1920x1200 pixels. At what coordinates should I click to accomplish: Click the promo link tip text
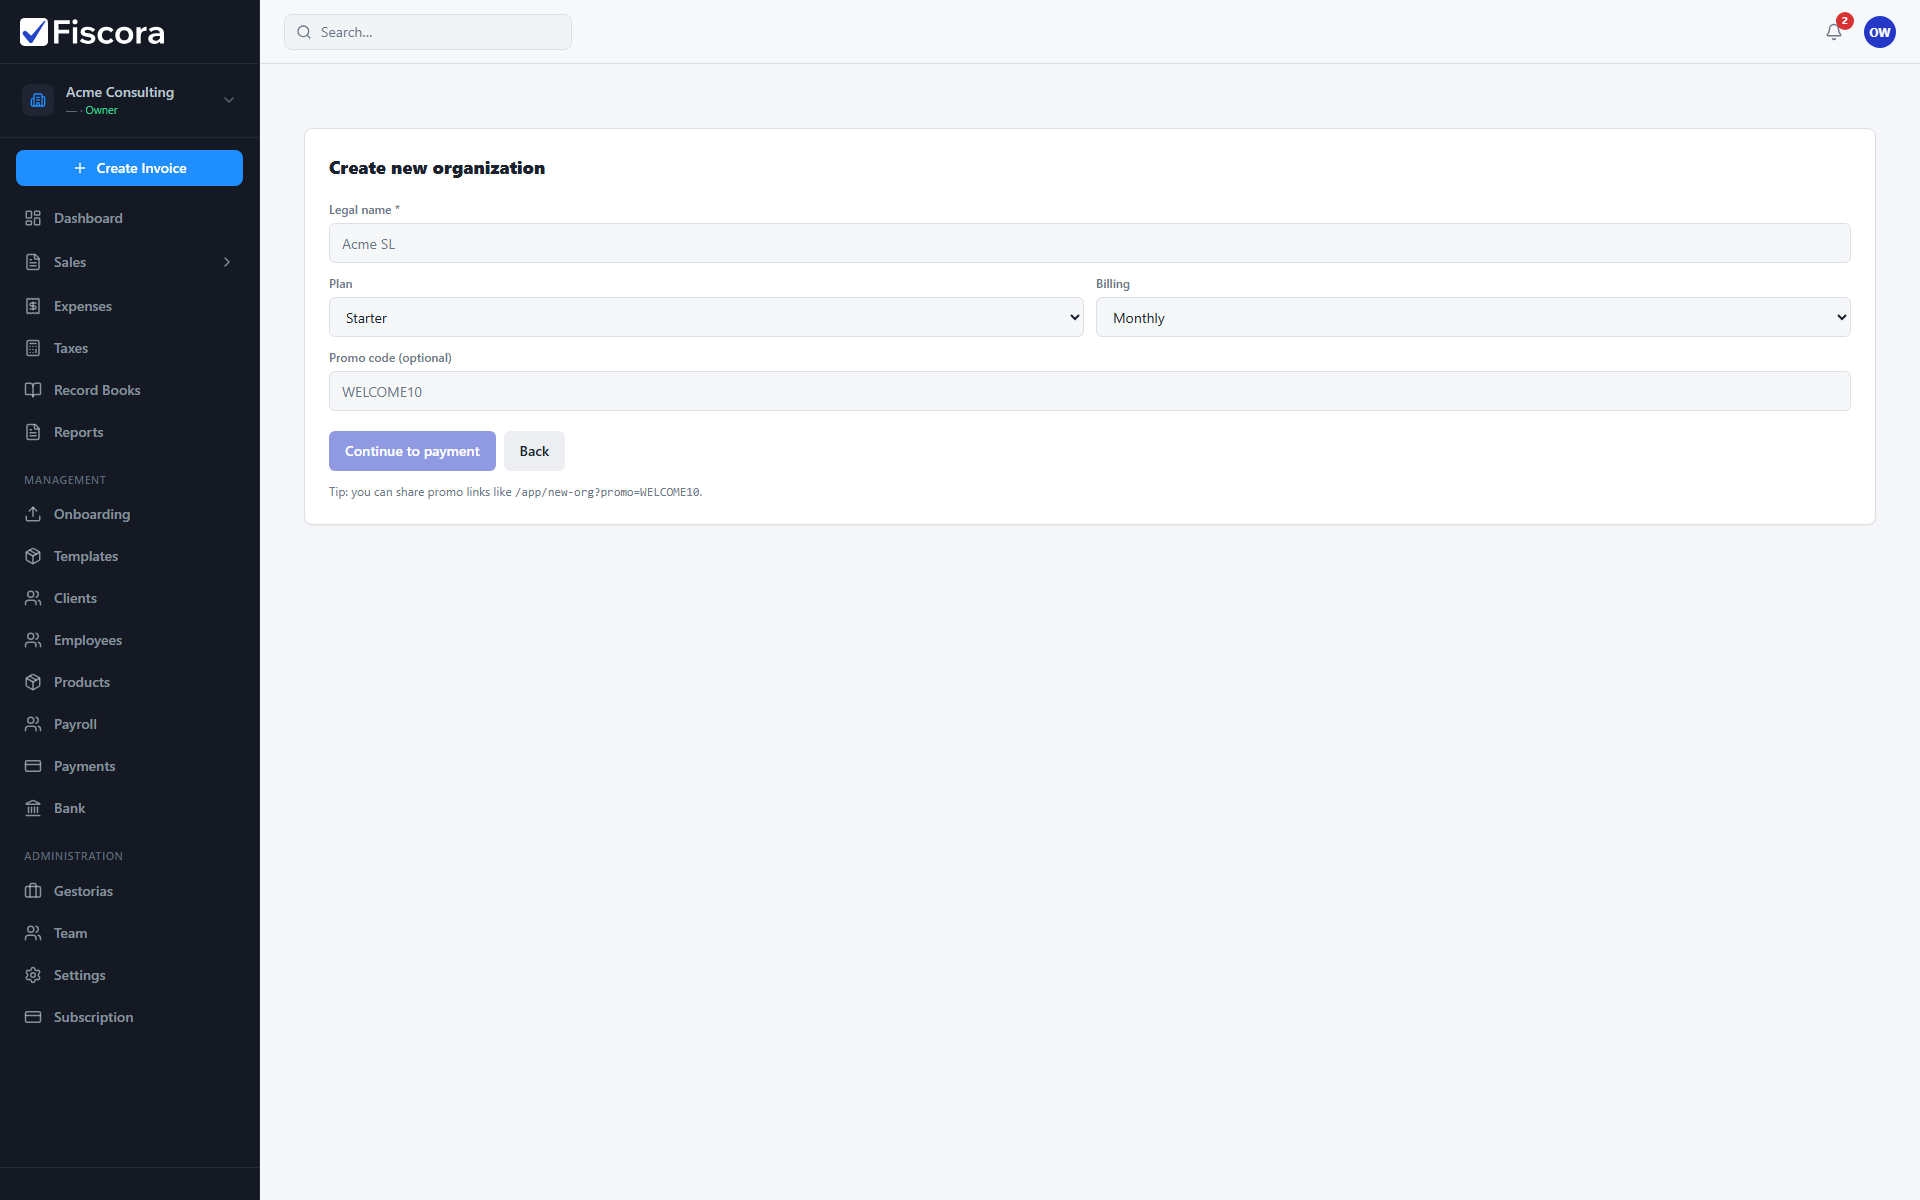click(x=516, y=492)
